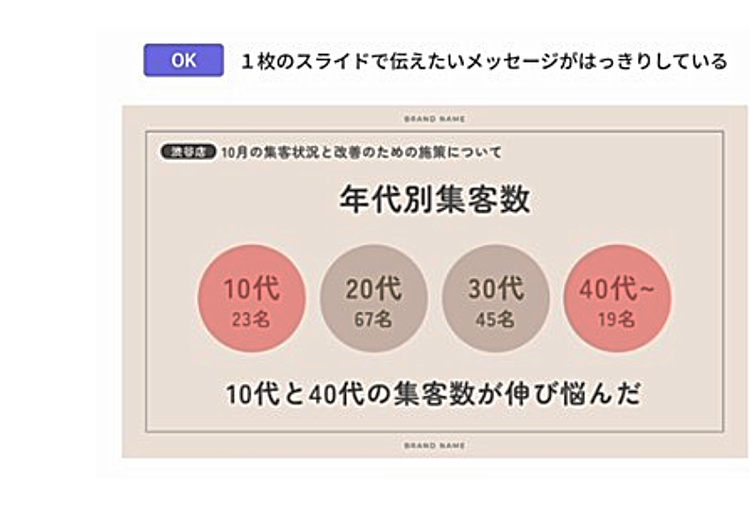This screenshot has width=750, height=513.
Task: Select the subtitle 10月の集客状況と改善のための施策について
Action: (x=362, y=153)
